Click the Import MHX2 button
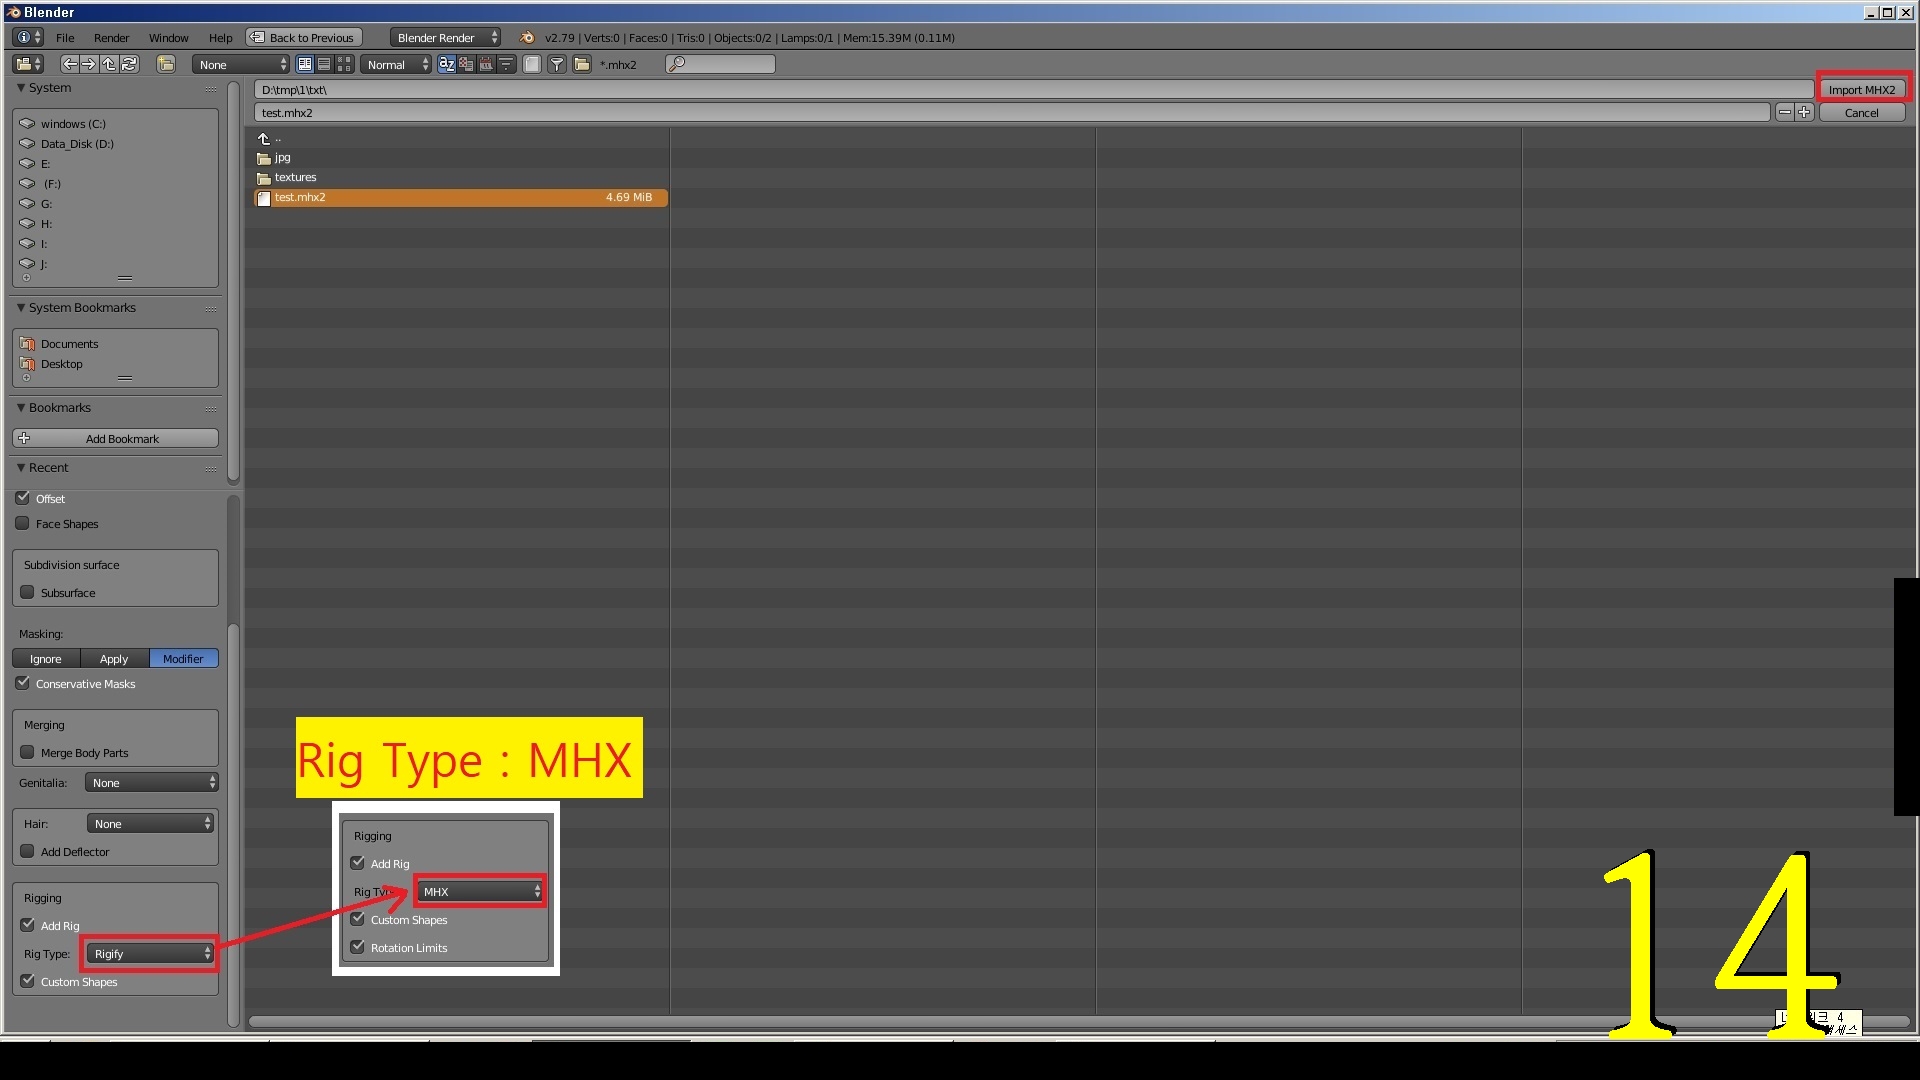 [x=1862, y=89]
